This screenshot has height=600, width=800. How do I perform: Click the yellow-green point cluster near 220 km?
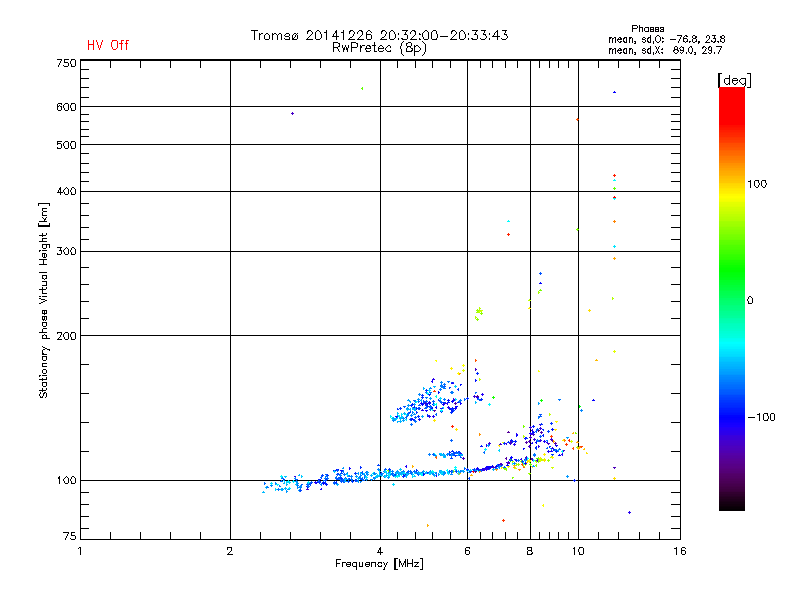pos(478,313)
